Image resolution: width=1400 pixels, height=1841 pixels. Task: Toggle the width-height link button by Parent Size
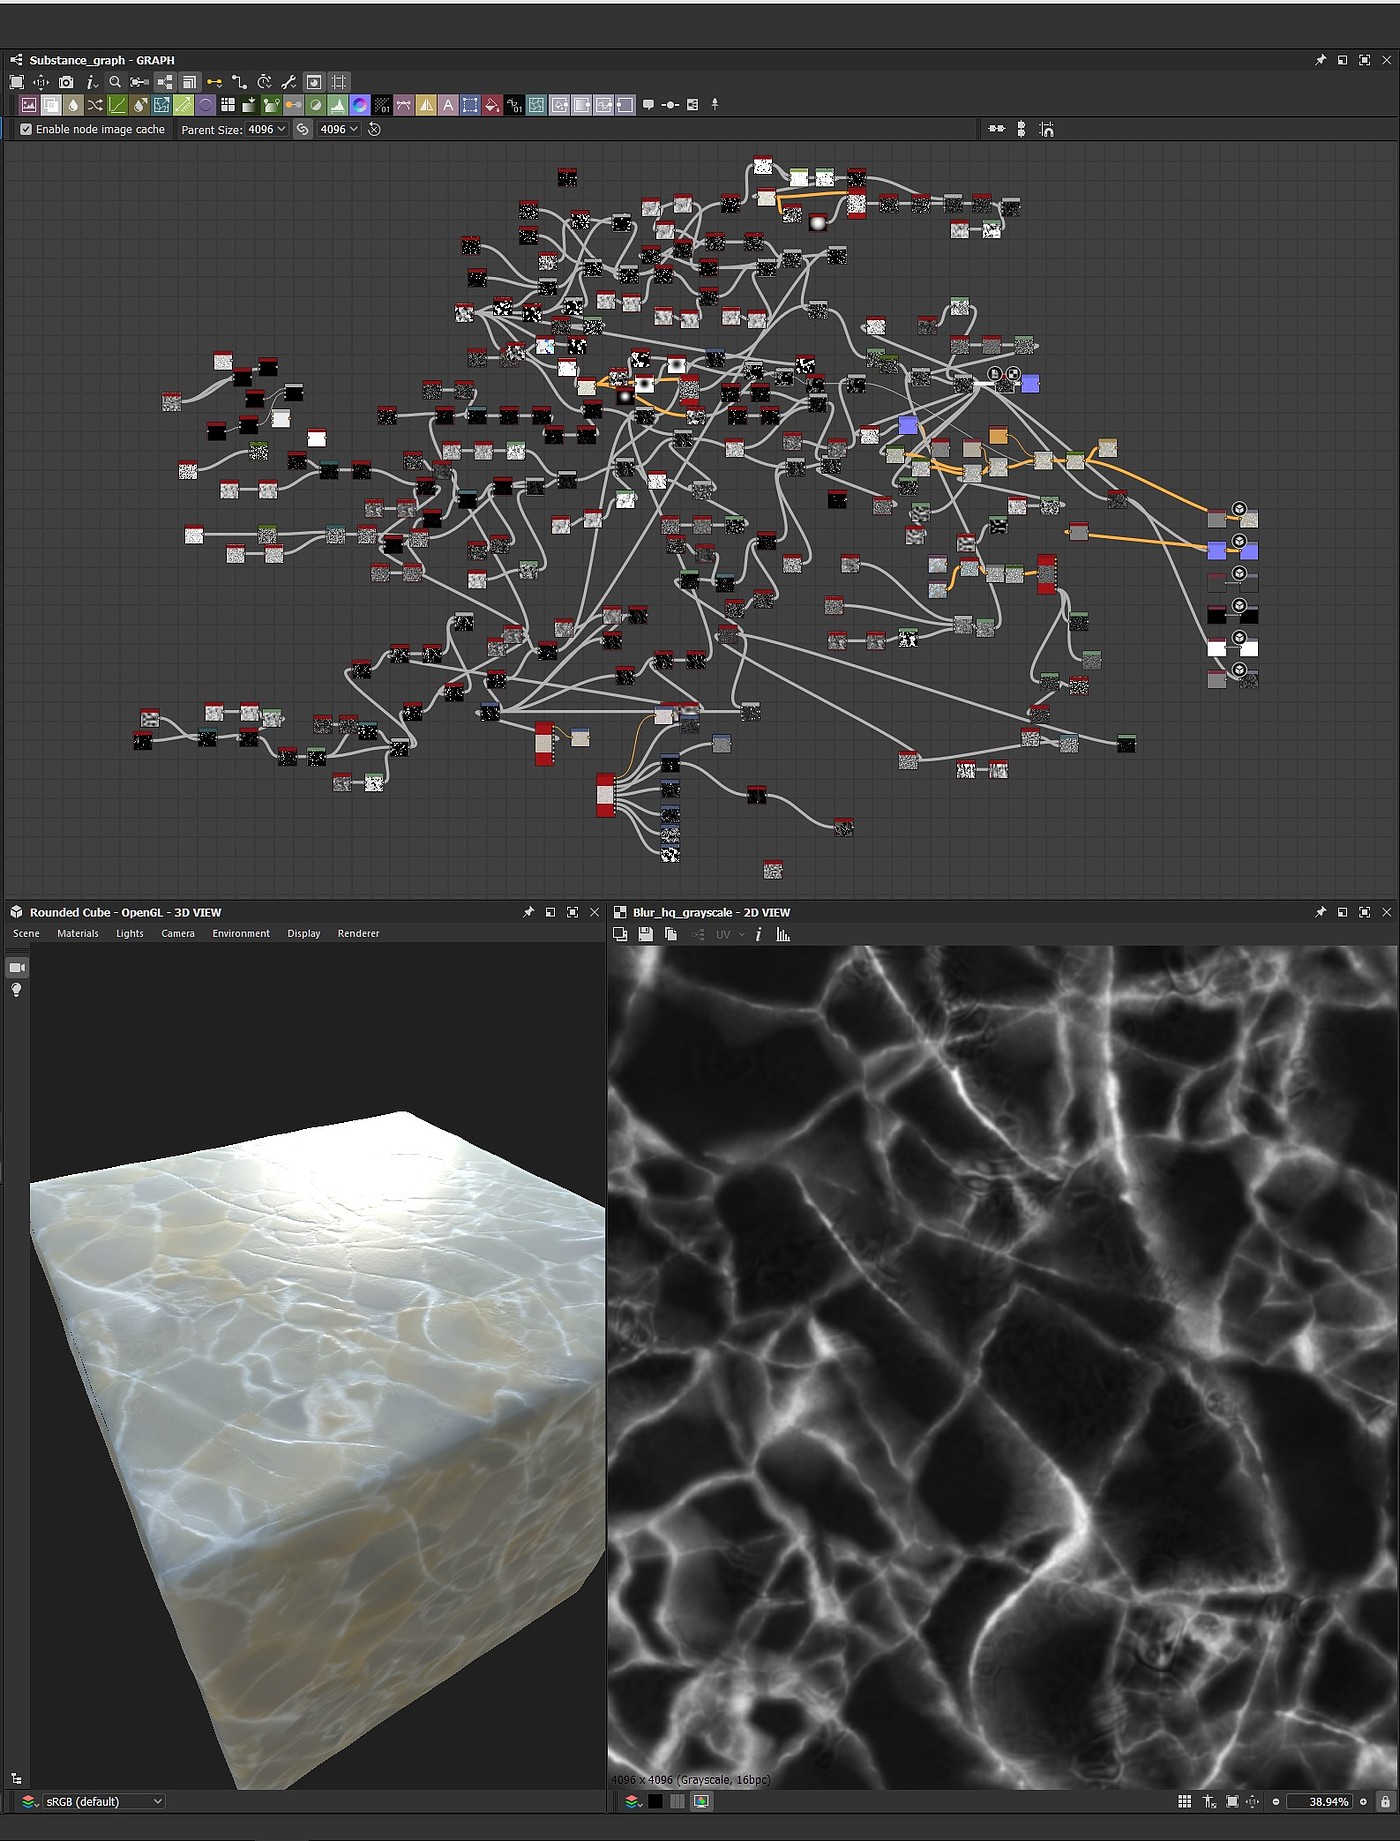pos(302,129)
